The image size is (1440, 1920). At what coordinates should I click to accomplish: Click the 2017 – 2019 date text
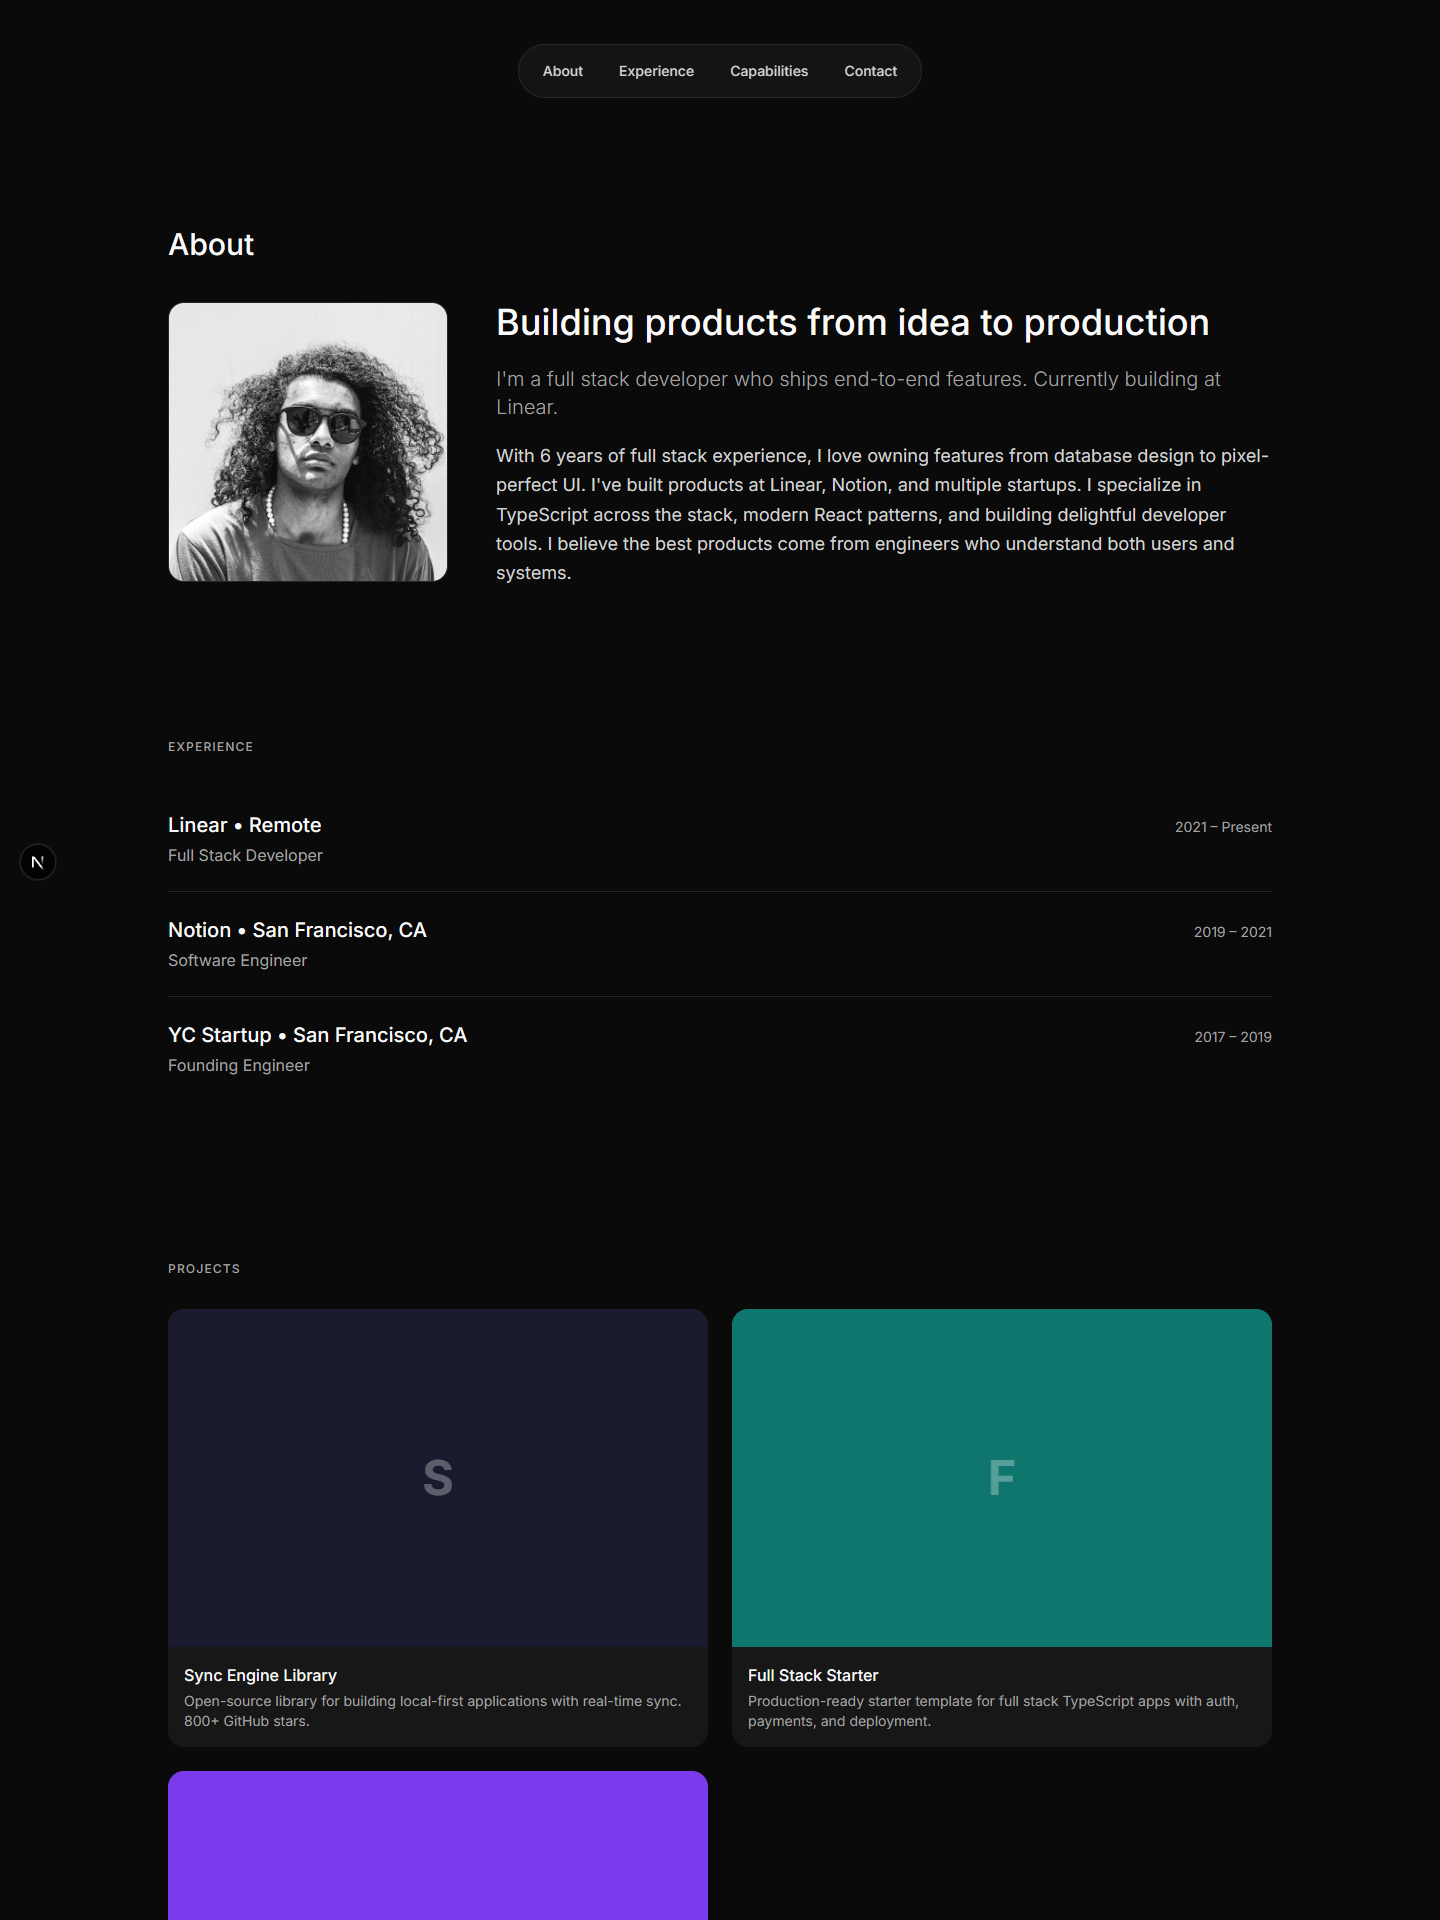[1233, 1037]
